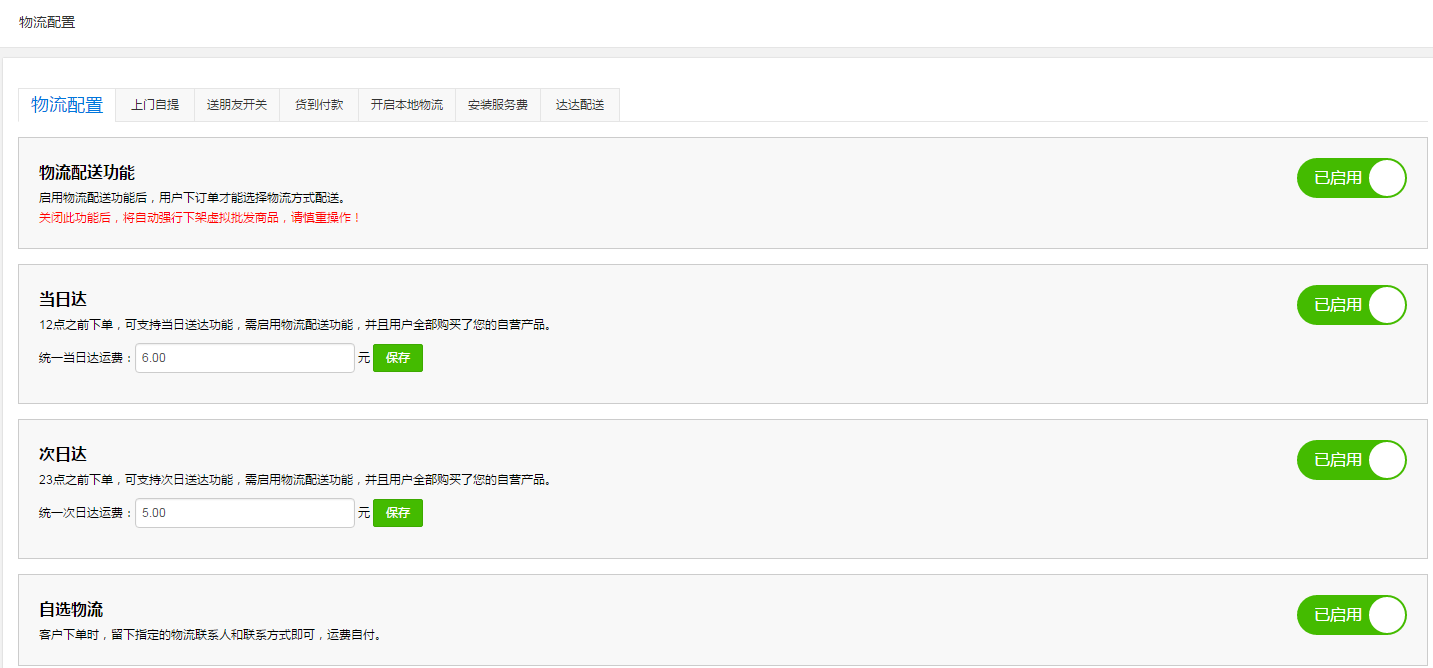The image size is (1433, 668).
Task: Disable the 自选物流 toggle
Action: (1351, 615)
